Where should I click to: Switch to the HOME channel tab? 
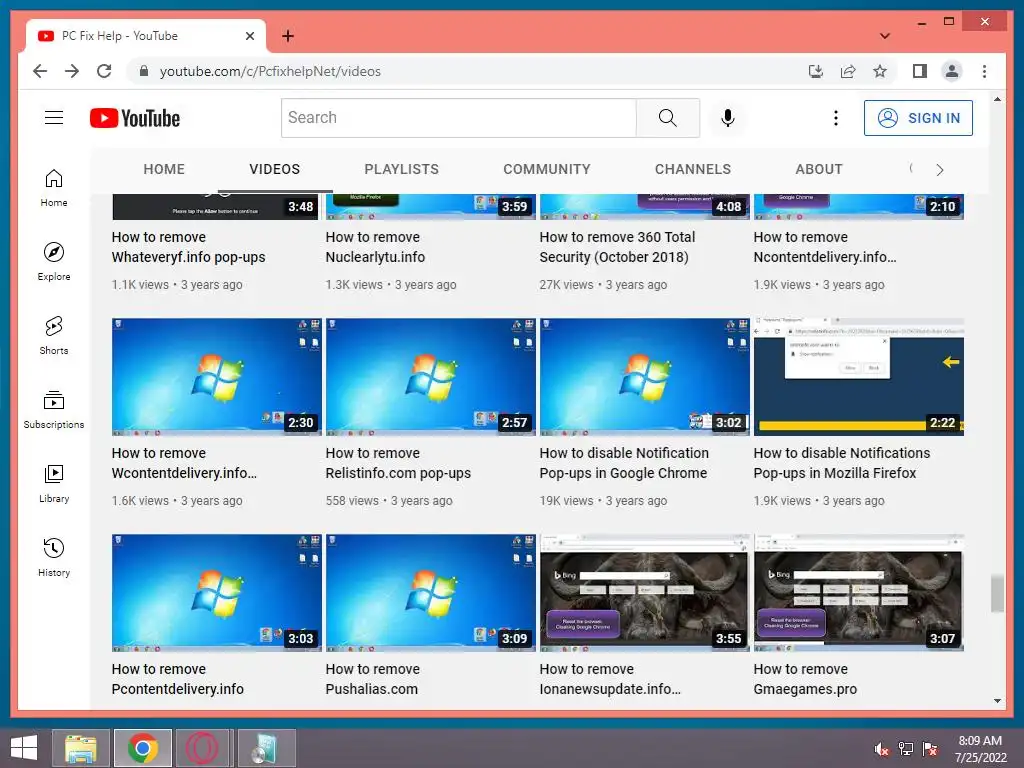coord(164,169)
